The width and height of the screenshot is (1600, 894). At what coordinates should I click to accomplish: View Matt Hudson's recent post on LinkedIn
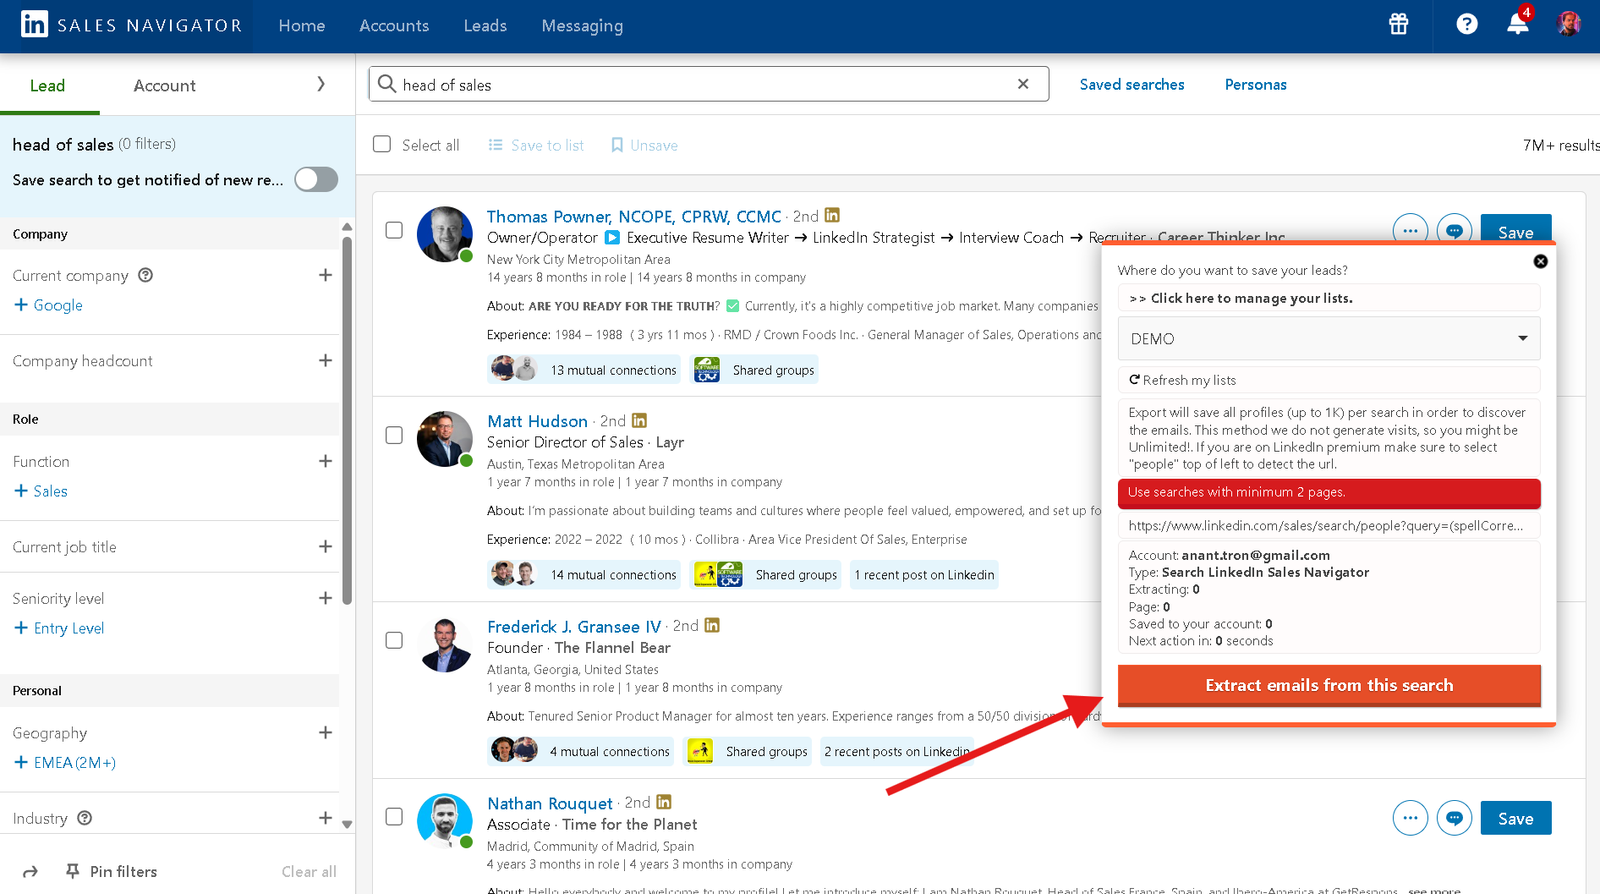(925, 575)
